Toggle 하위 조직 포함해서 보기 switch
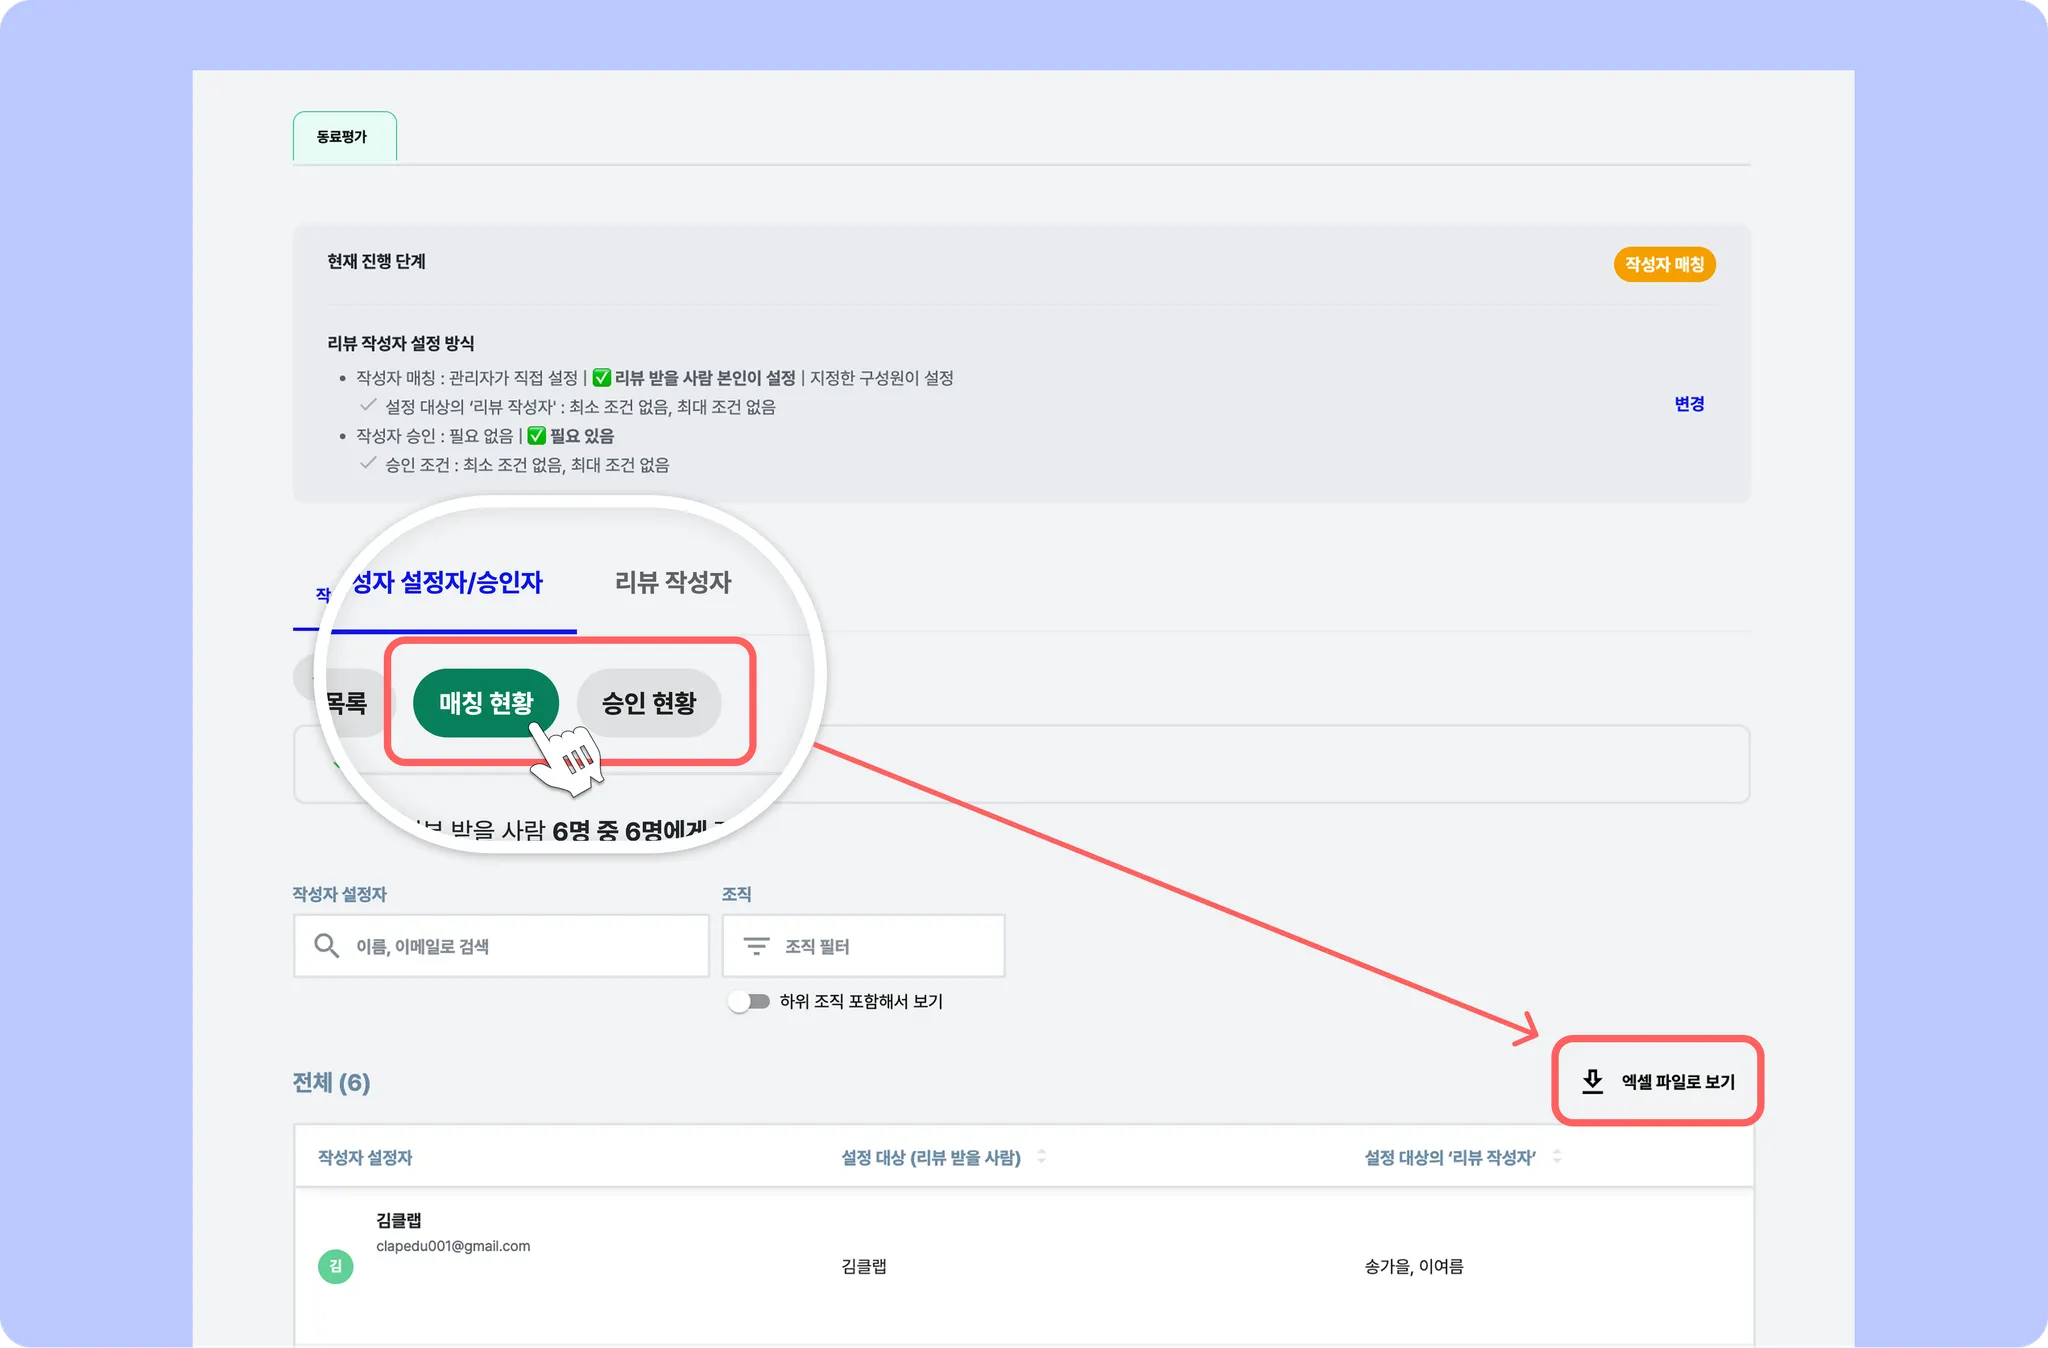The width and height of the screenshot is (2048, 1348). pos(749,1001)
